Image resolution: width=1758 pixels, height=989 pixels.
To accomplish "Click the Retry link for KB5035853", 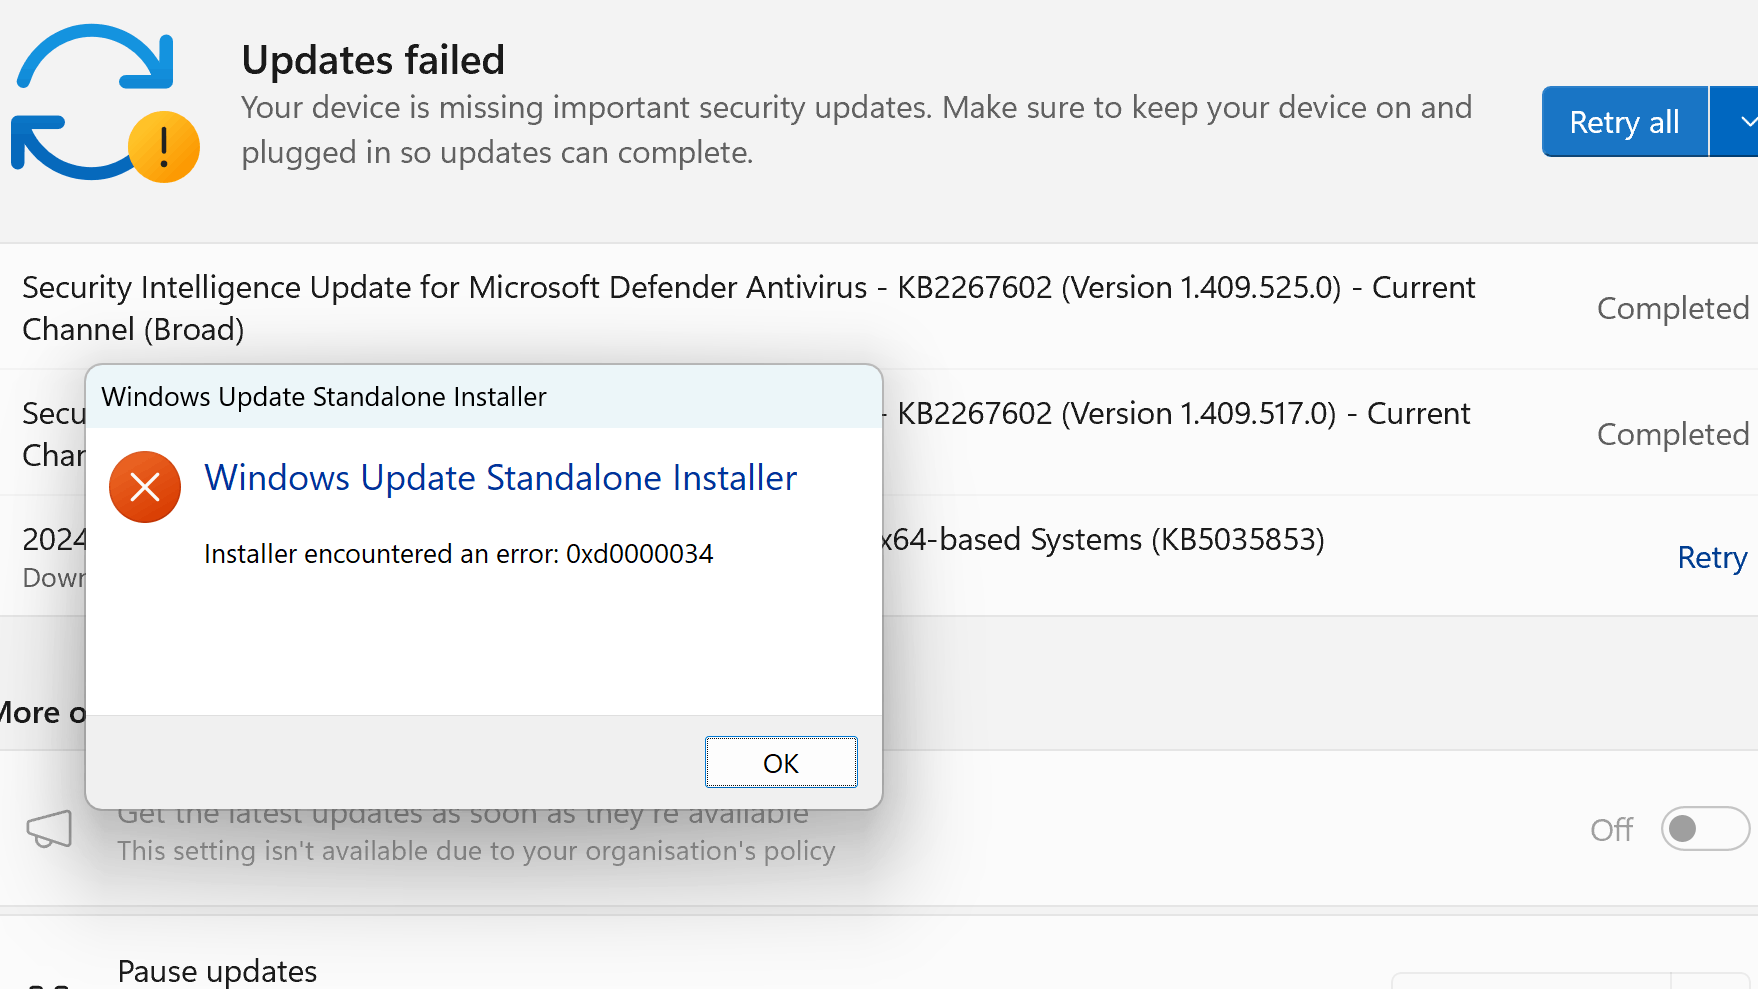I will pos(1711,557).
